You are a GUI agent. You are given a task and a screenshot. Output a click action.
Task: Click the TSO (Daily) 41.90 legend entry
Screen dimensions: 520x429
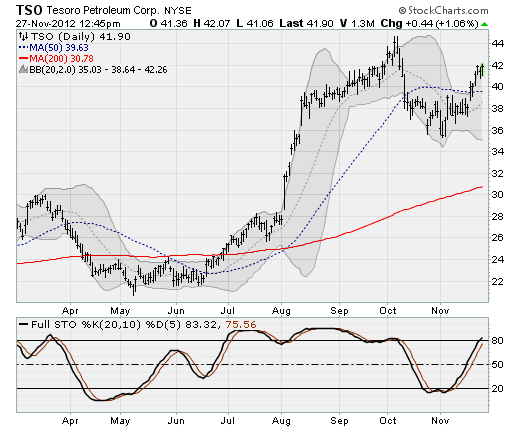(x=81, y=36)
